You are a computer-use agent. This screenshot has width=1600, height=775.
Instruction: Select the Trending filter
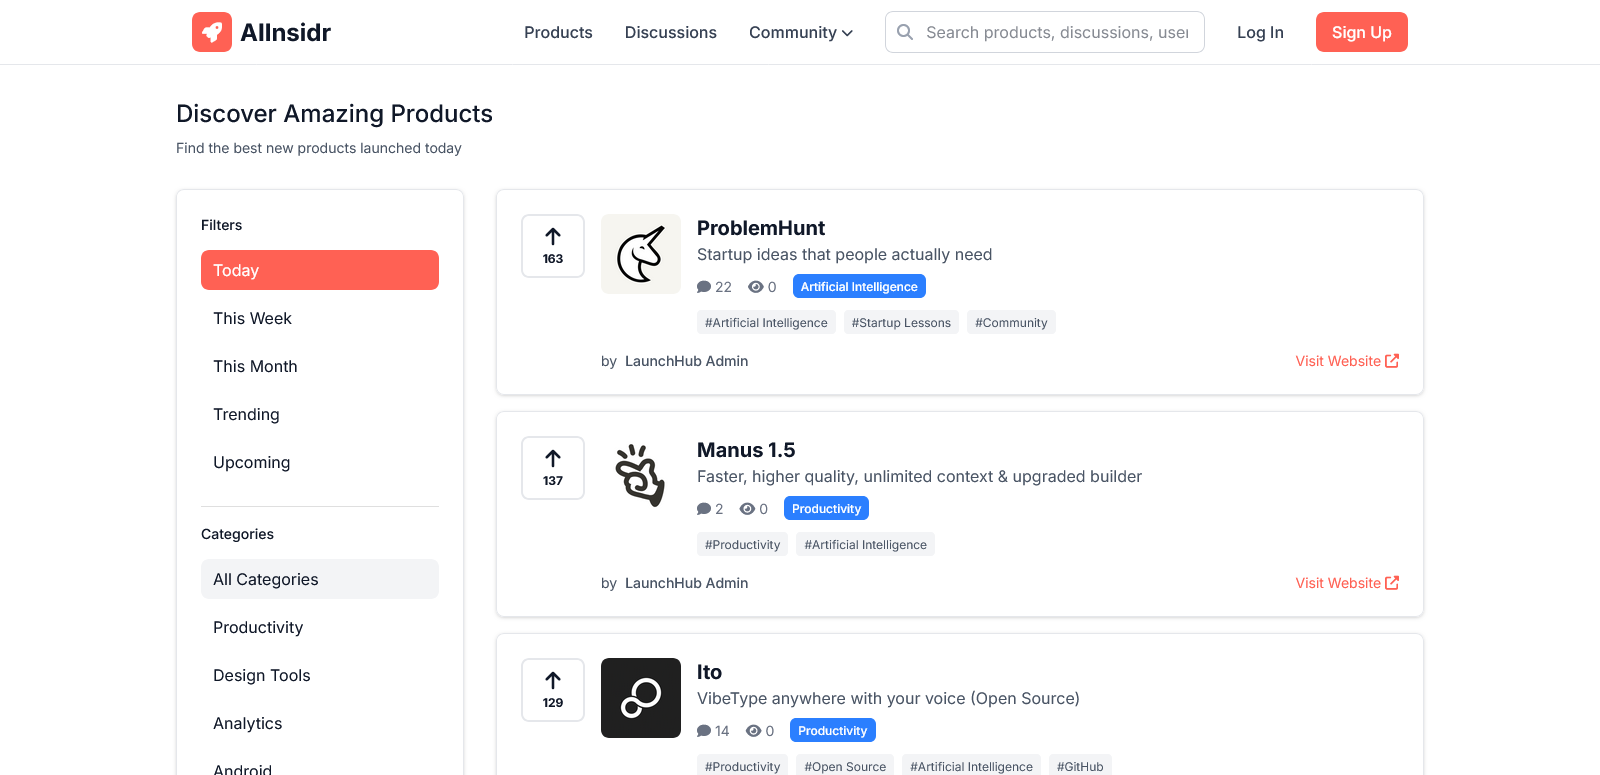pyautogui.click(x=246, y=414)
